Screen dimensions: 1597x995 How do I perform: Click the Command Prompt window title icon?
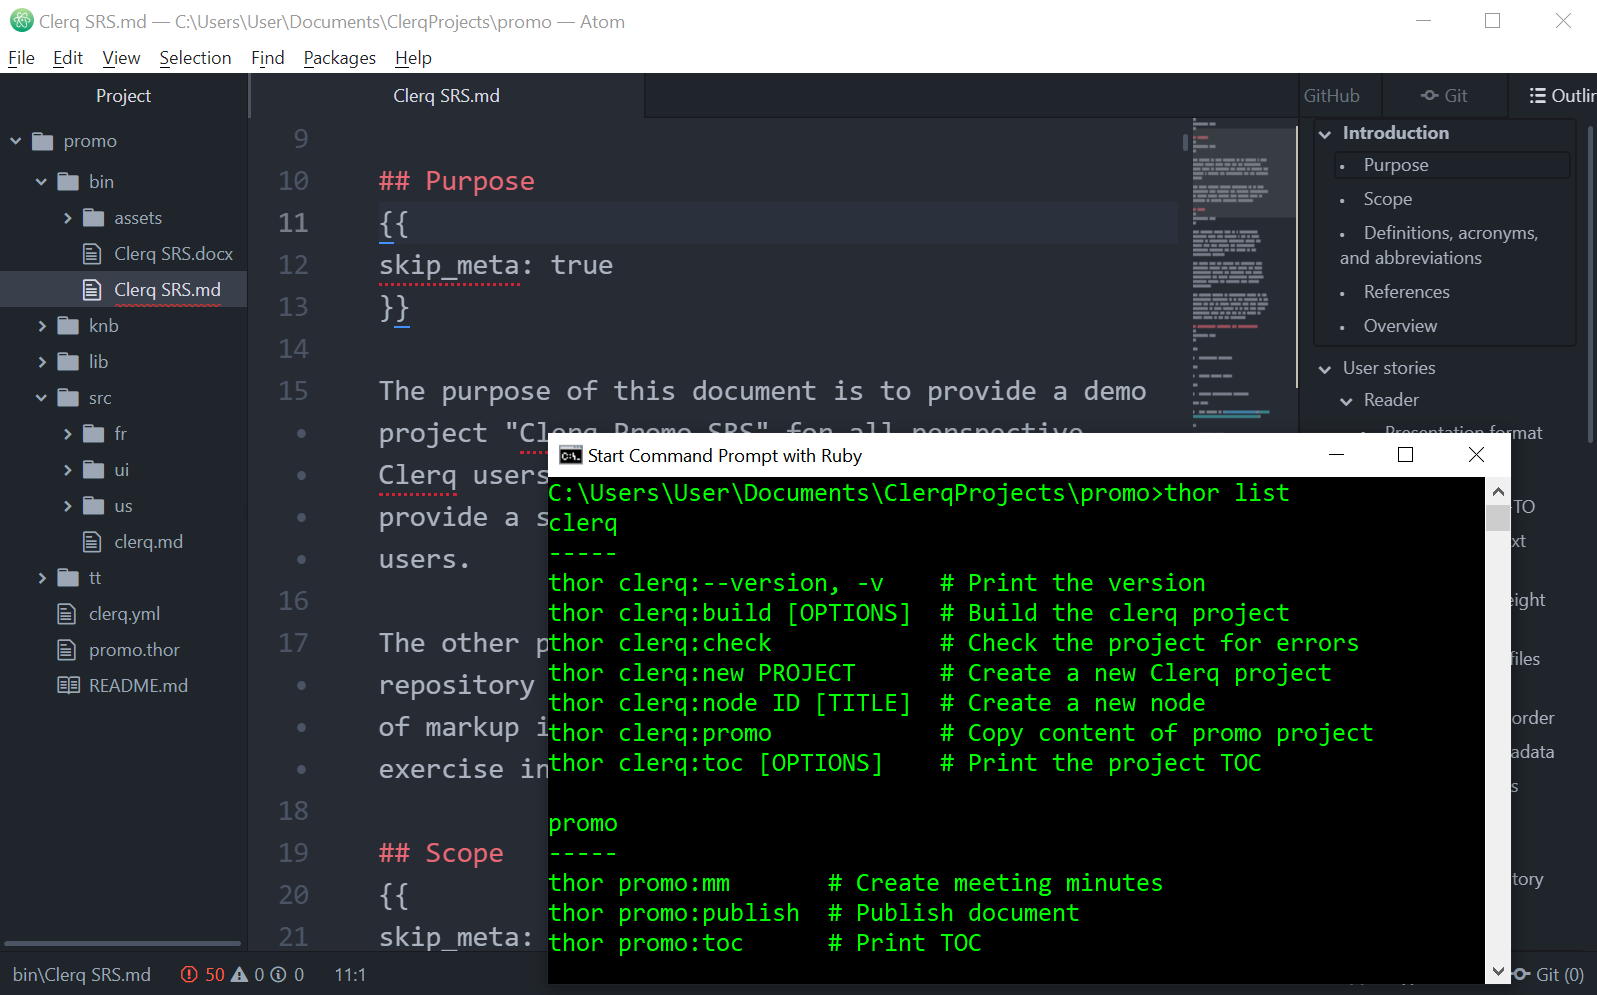(570, 456)
